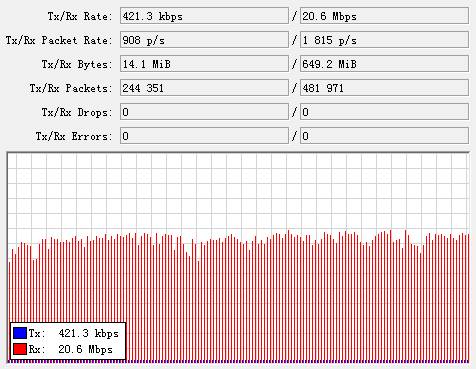Image resolution: width=476 pixels, height=369 pixels.
Task: Click the Tx 421.3 kbps legend entry
Action: click(x=66, y=333)
